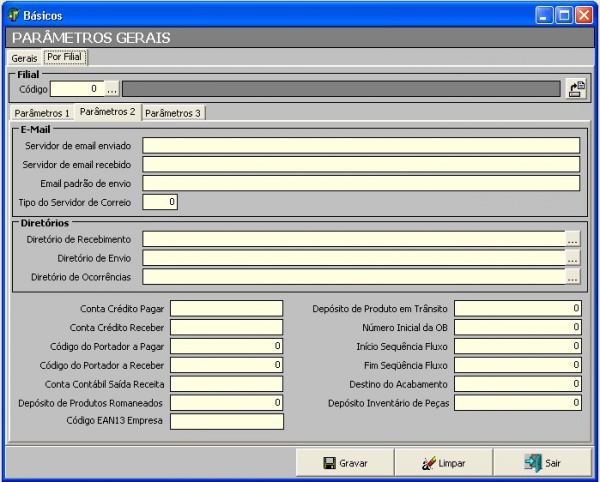
Task: Click the Servidor de email enviado field
Action: pos(361,145)
